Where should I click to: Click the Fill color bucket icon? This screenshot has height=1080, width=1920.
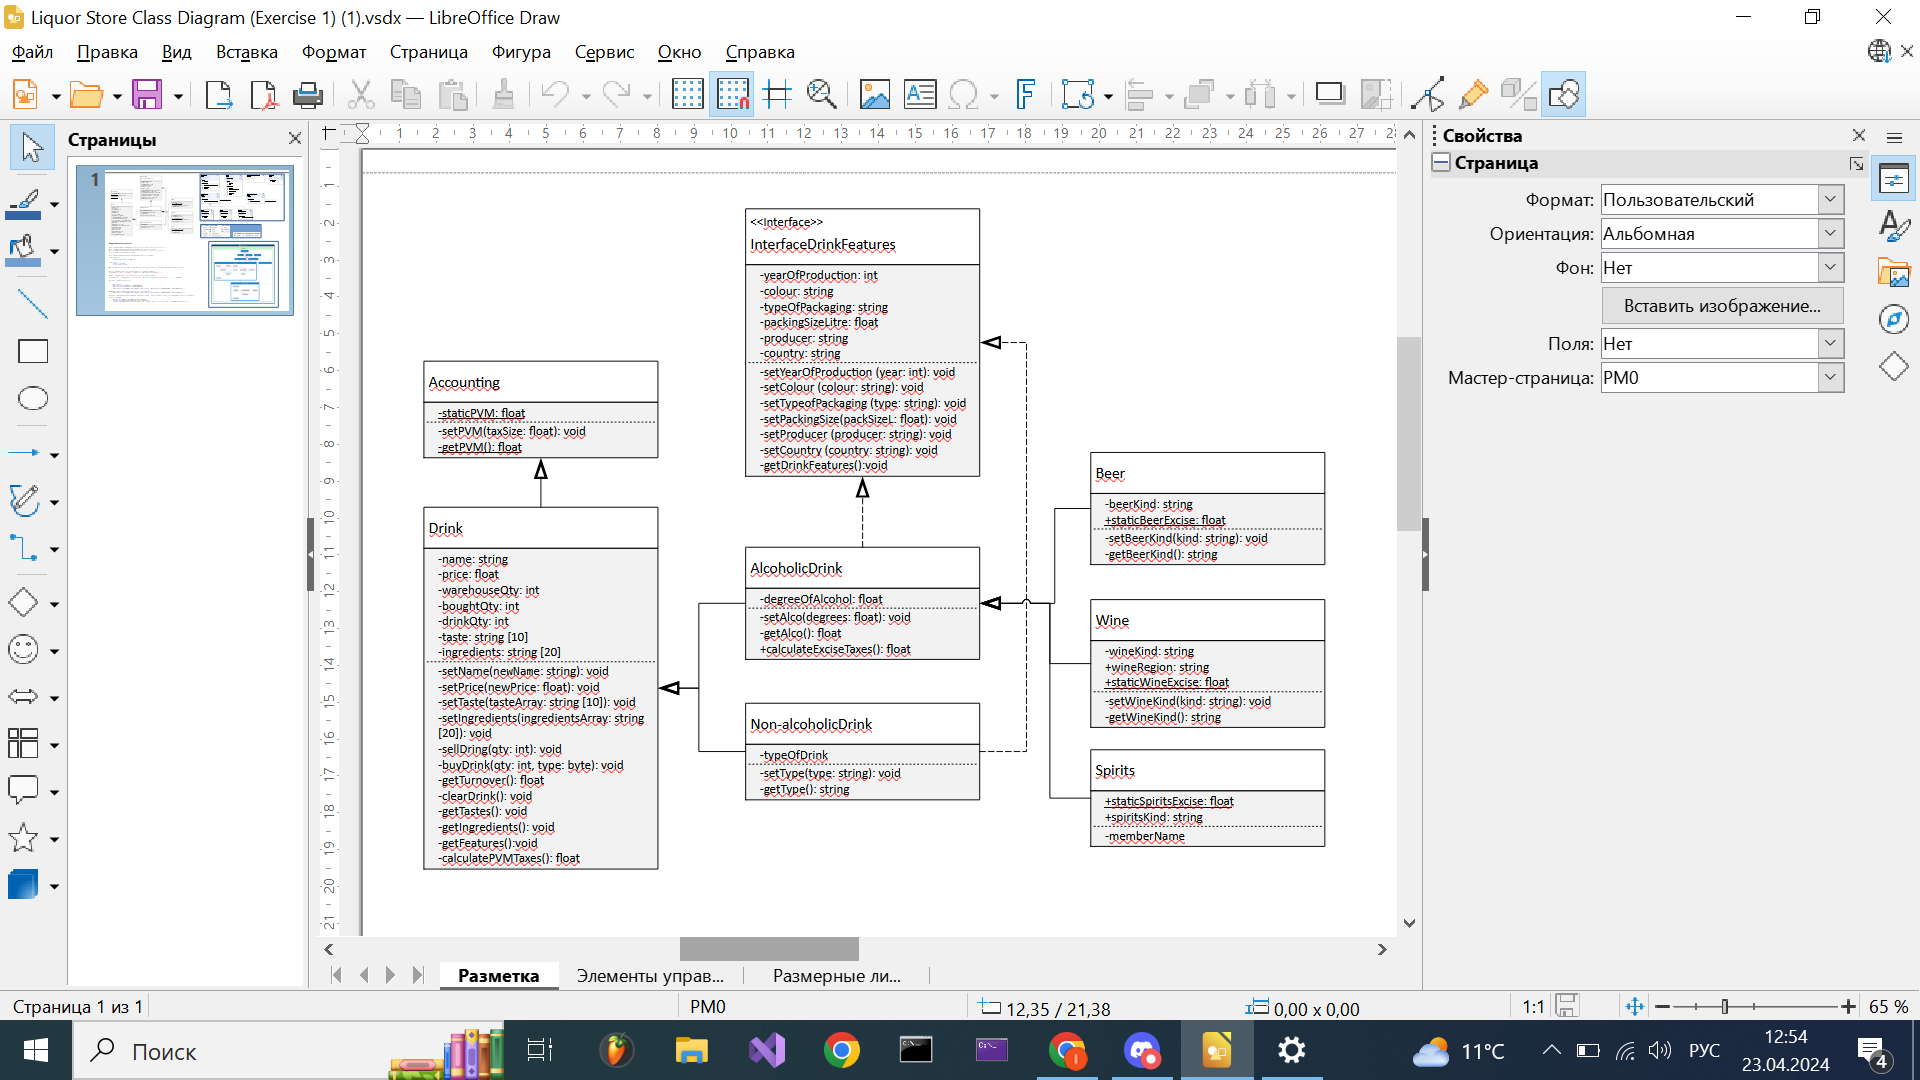24,250
